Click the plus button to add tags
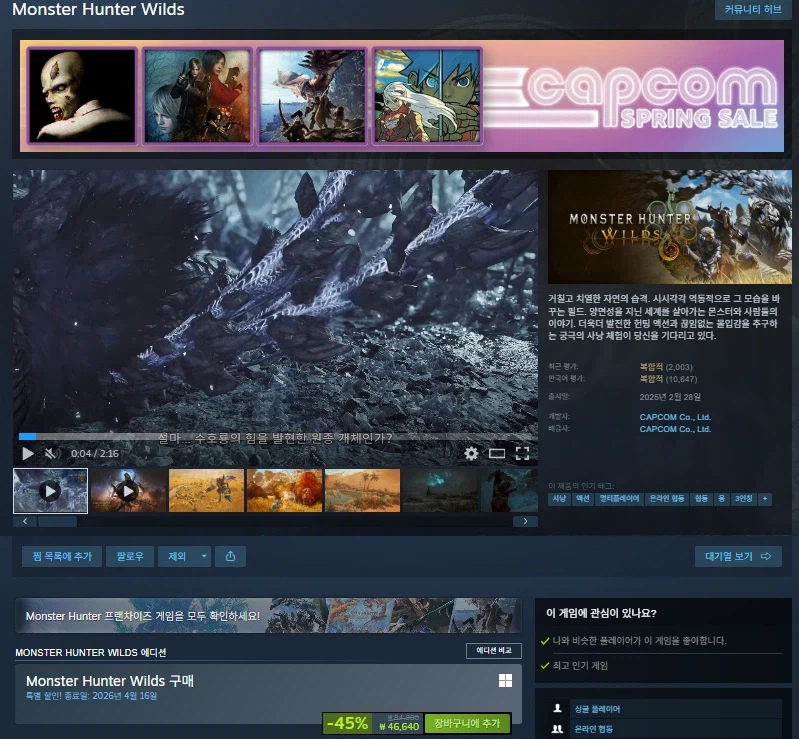Screen dimensions: 799x739 pos(765,499)
